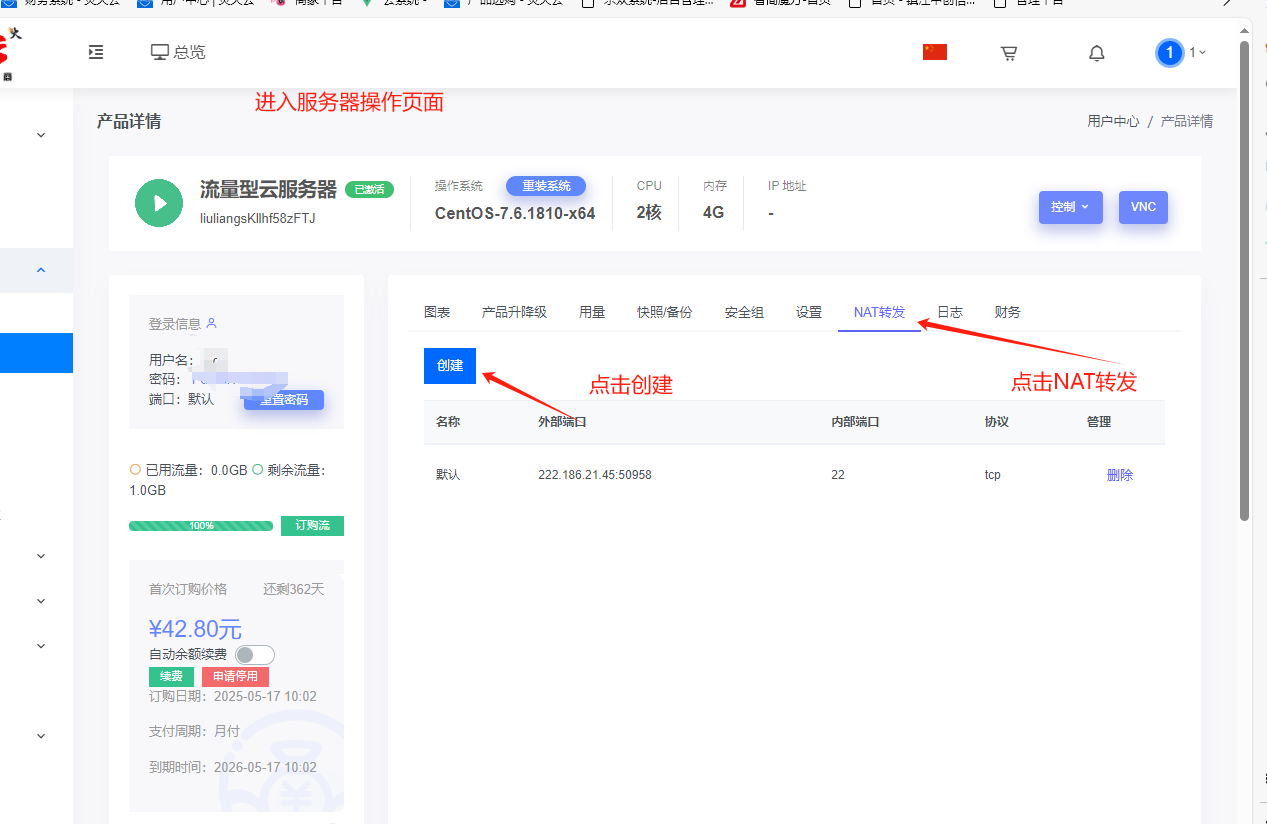Click 删除 link for default NAT rule
This screenshot has width=1267, height=824.
point(1120,475)
